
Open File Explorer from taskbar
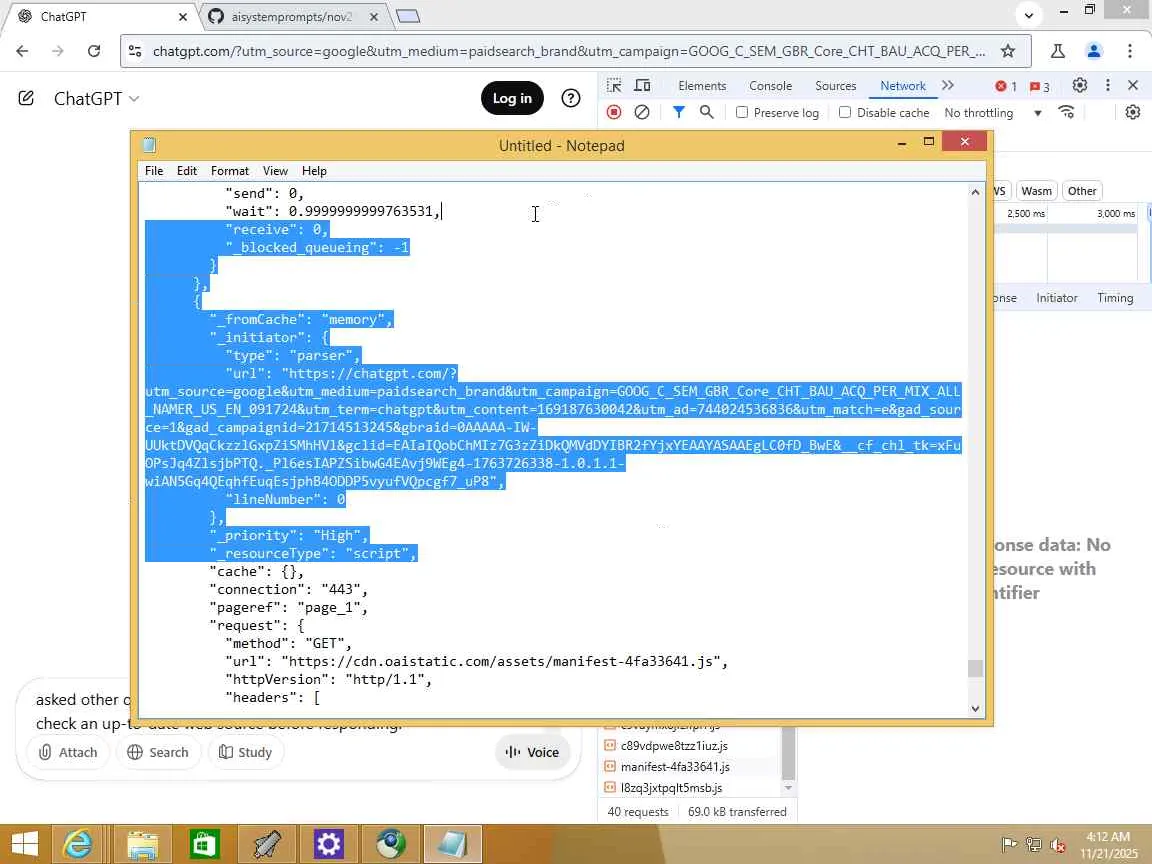[x=143, y=844]
